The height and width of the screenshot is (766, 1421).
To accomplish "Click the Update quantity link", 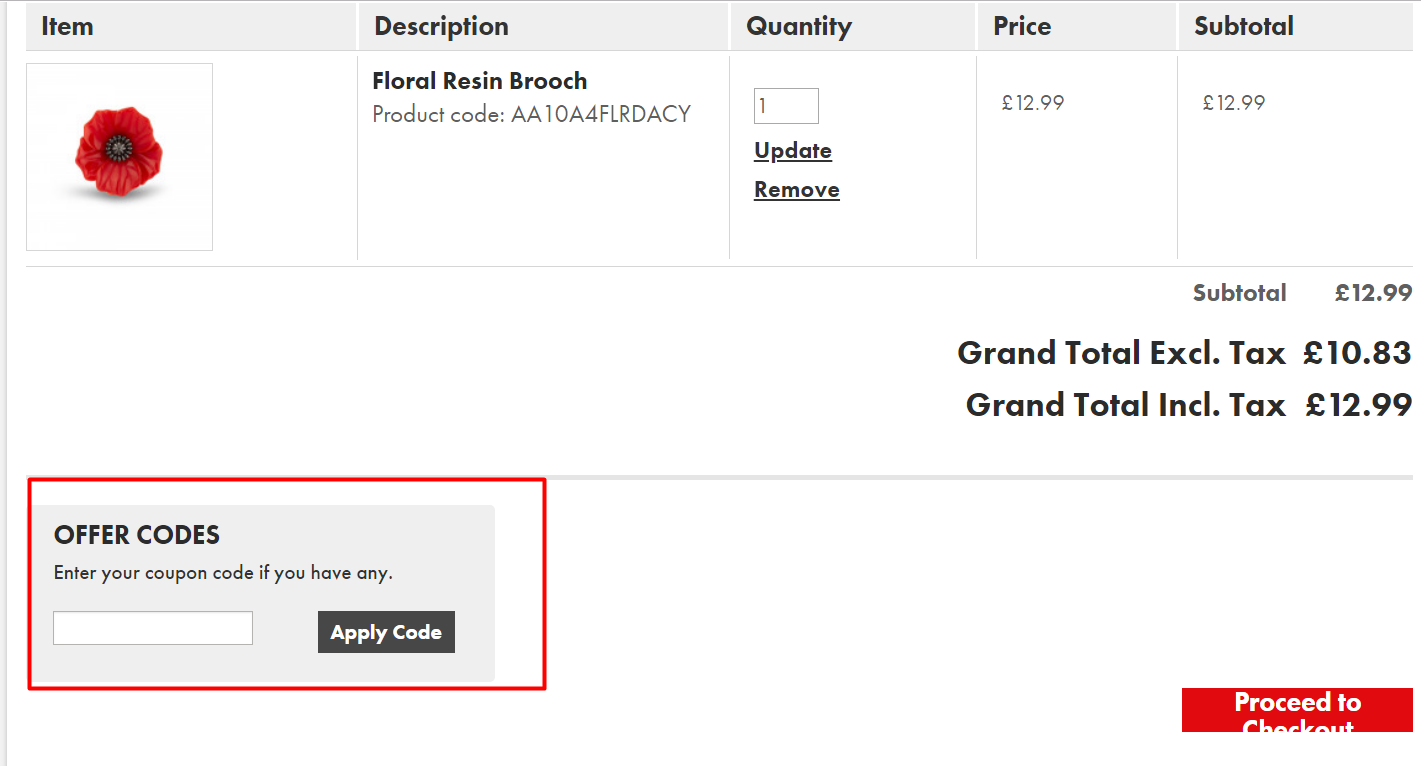I will 793,151.
